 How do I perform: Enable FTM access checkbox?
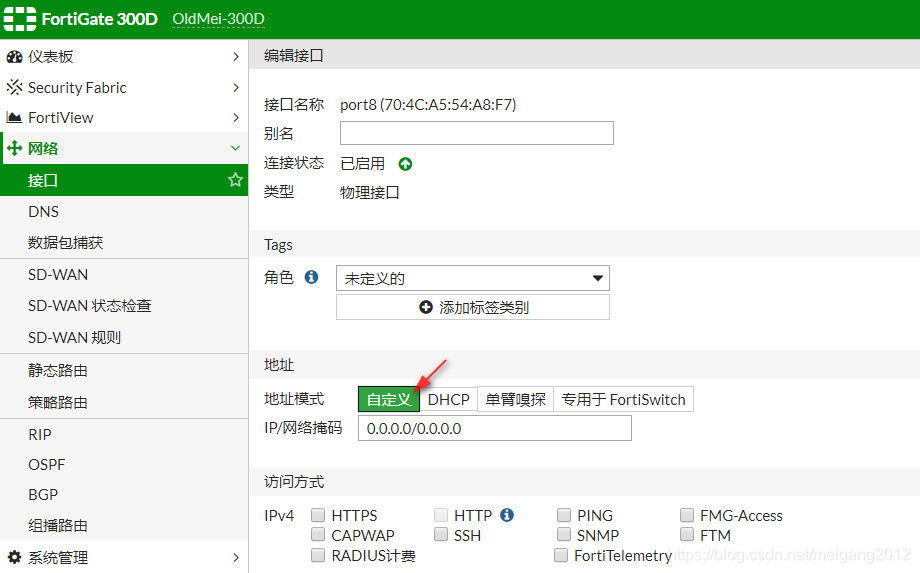point(686,534)
